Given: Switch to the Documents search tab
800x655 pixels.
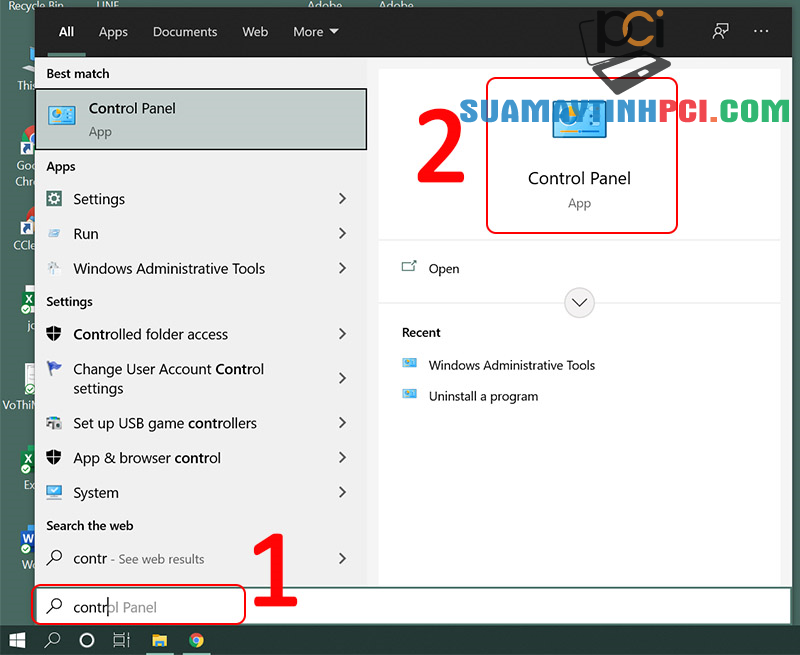Looking at the screenshot, I should point(184,31).
